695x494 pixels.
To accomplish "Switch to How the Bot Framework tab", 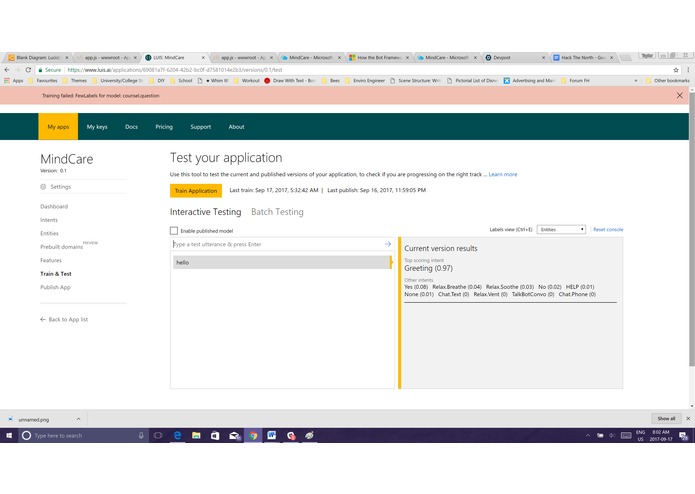I will point(378,58).
